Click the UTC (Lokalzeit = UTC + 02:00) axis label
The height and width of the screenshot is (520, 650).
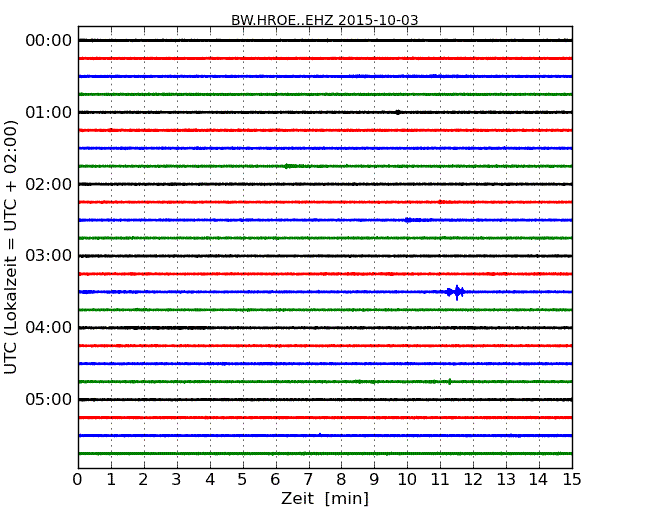click(11, 247)
